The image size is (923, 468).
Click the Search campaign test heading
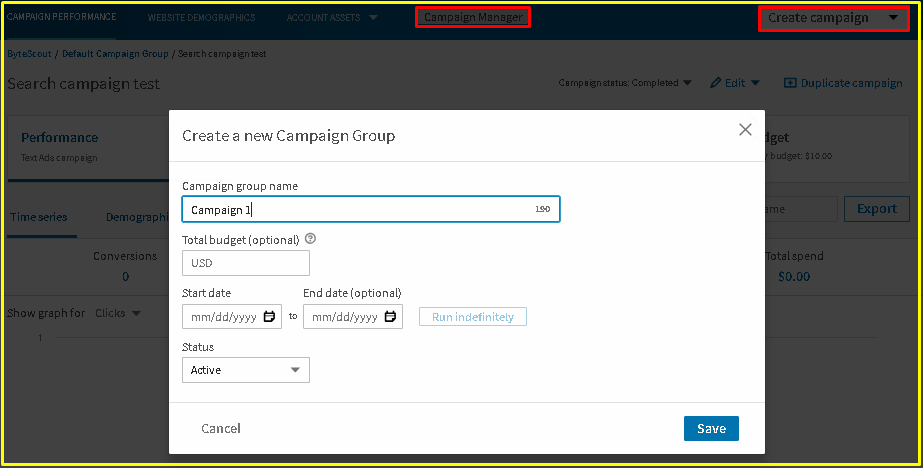(x=84, y=84)
